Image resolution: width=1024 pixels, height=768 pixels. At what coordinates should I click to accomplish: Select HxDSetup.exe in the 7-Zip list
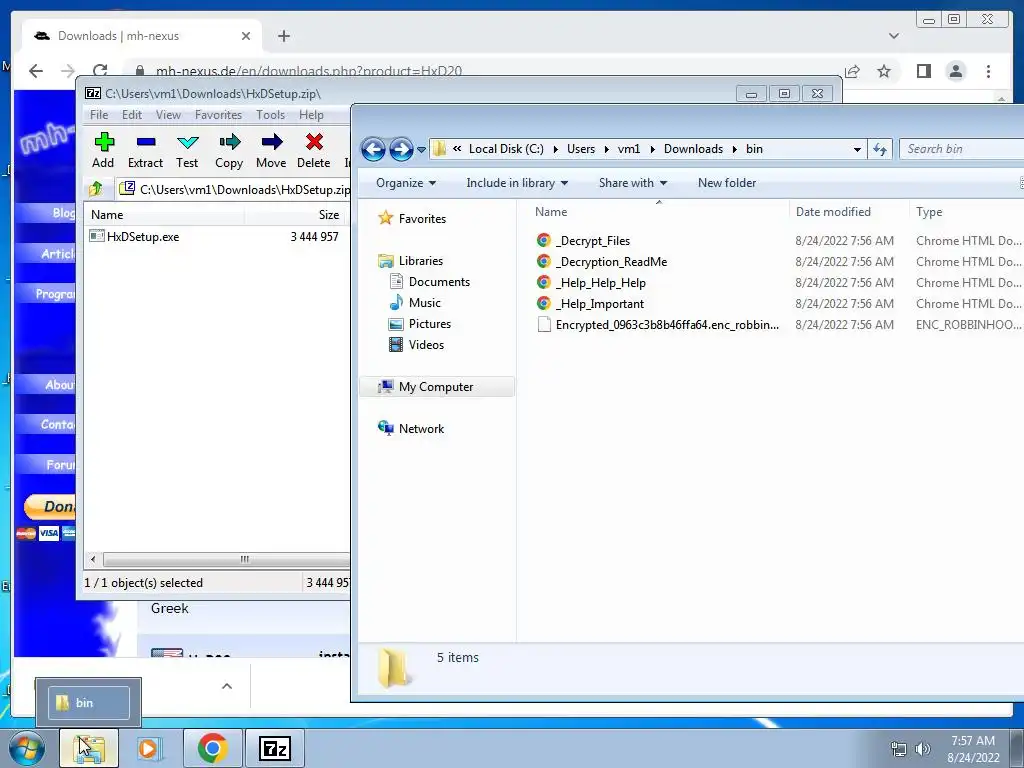pos(143,236)
